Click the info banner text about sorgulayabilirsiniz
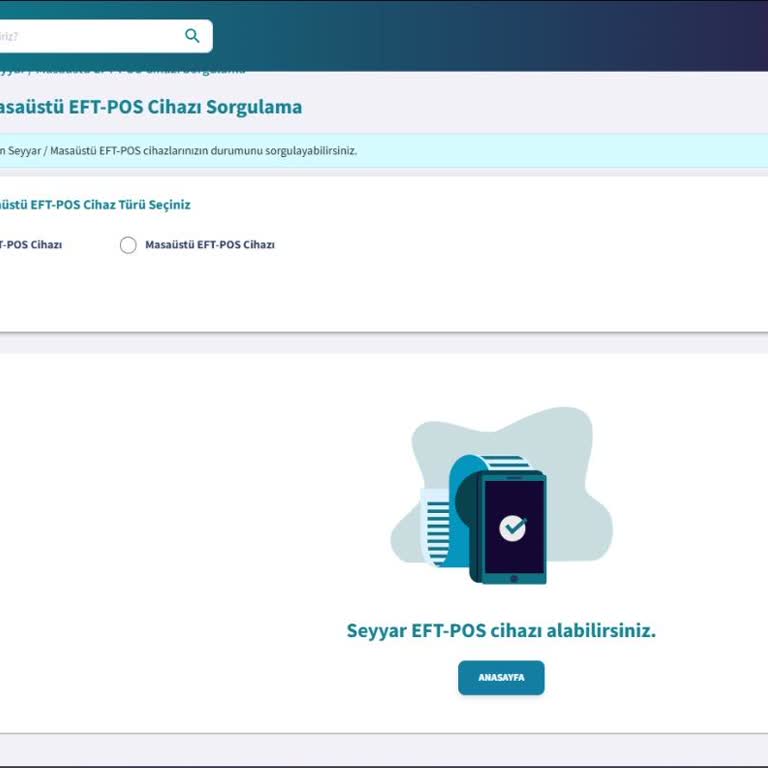Screen dimensions: 768x768 coord(178,151)
